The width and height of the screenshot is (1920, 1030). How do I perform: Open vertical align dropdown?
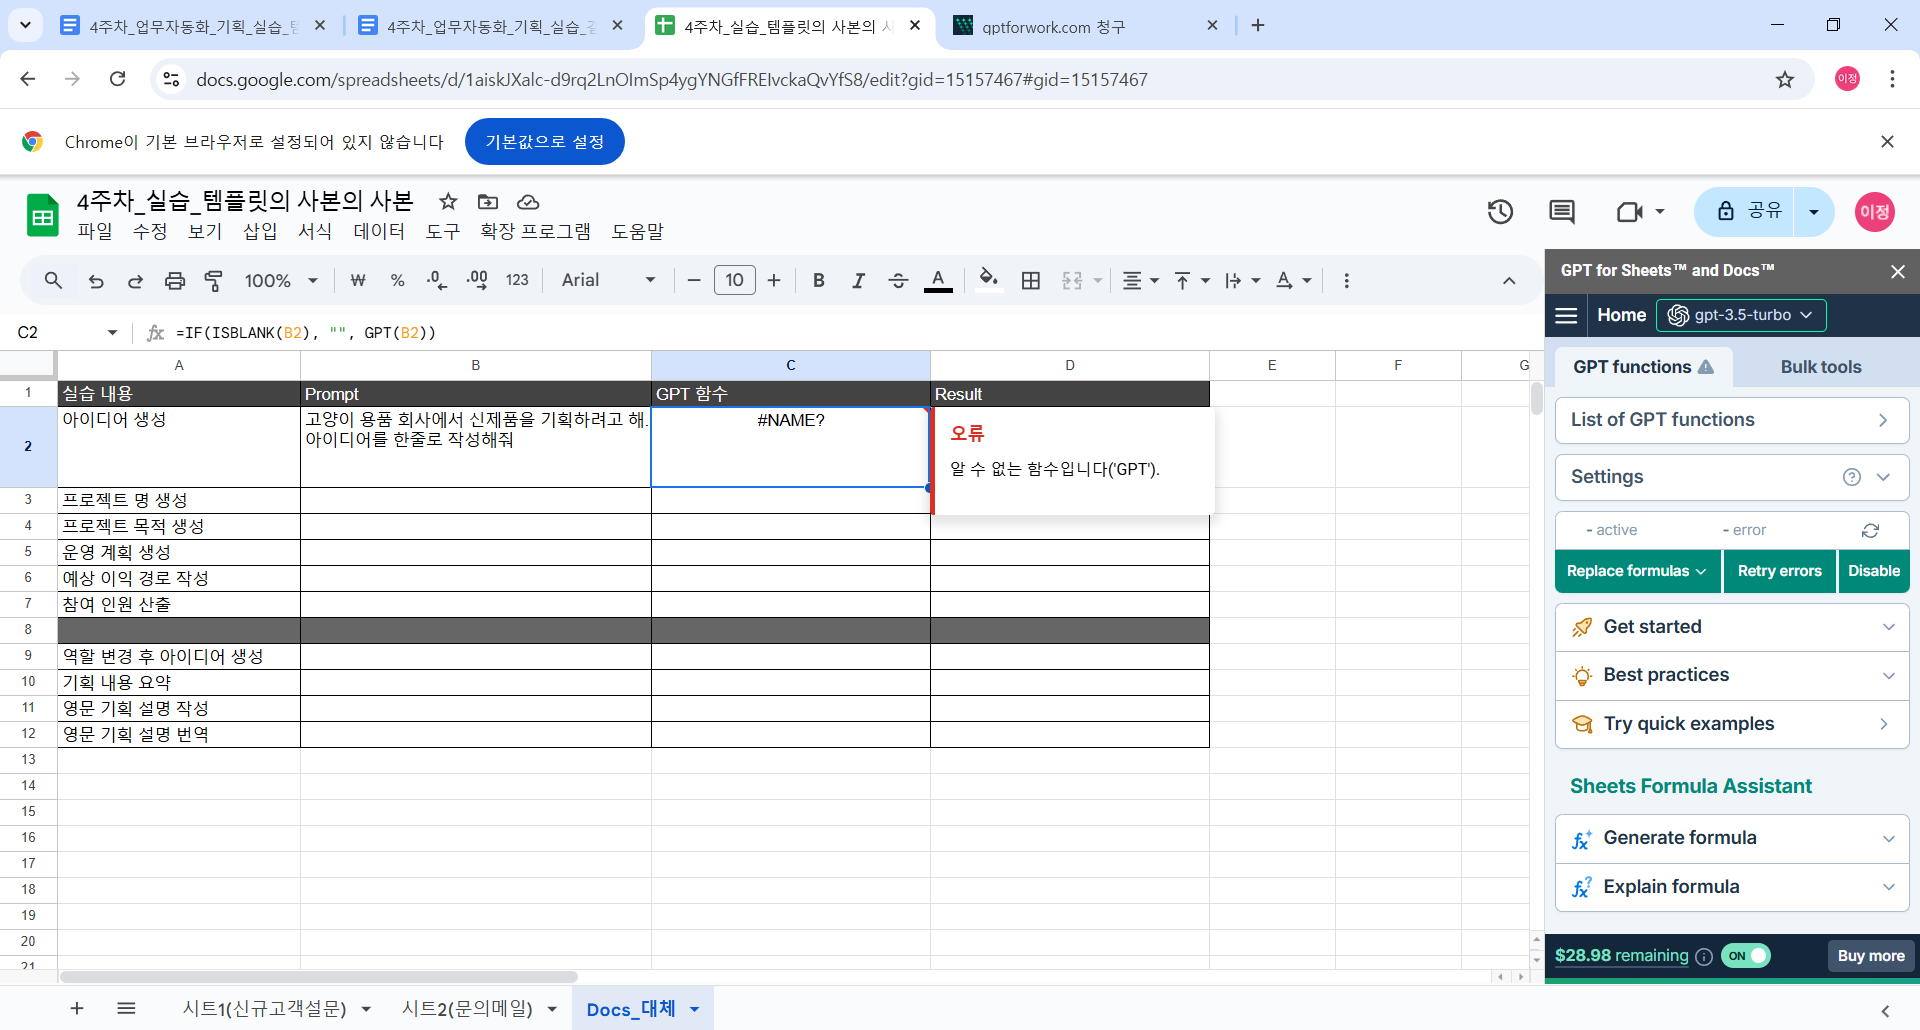click(1191, 281)
